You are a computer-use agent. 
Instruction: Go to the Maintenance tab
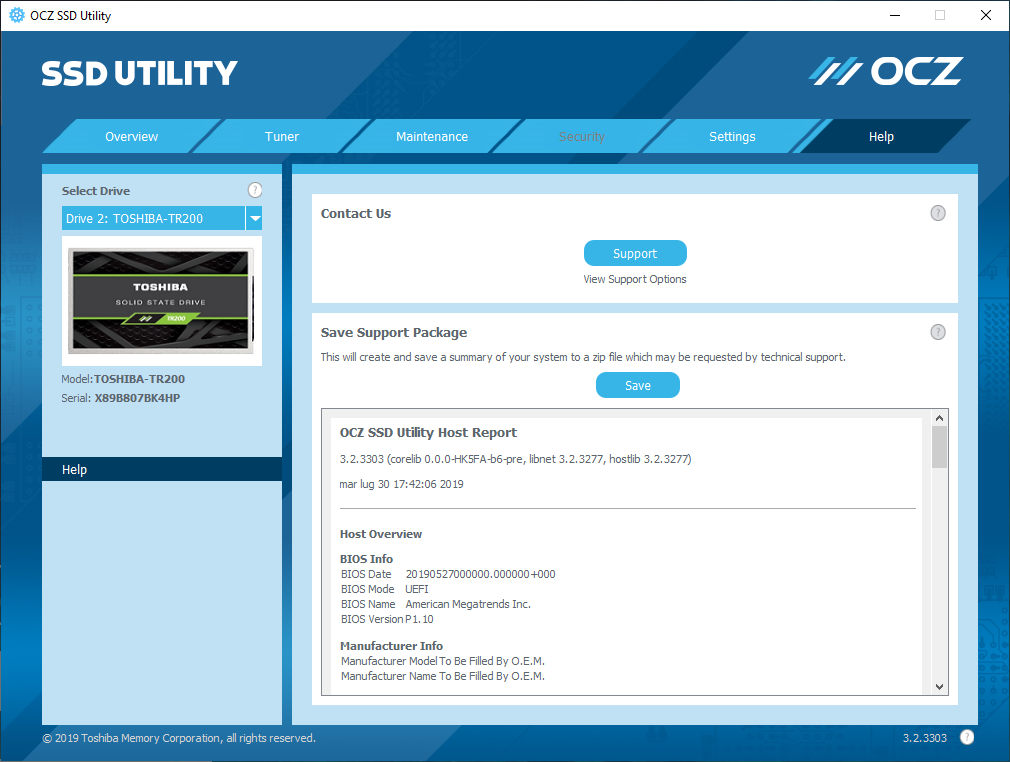432,137
